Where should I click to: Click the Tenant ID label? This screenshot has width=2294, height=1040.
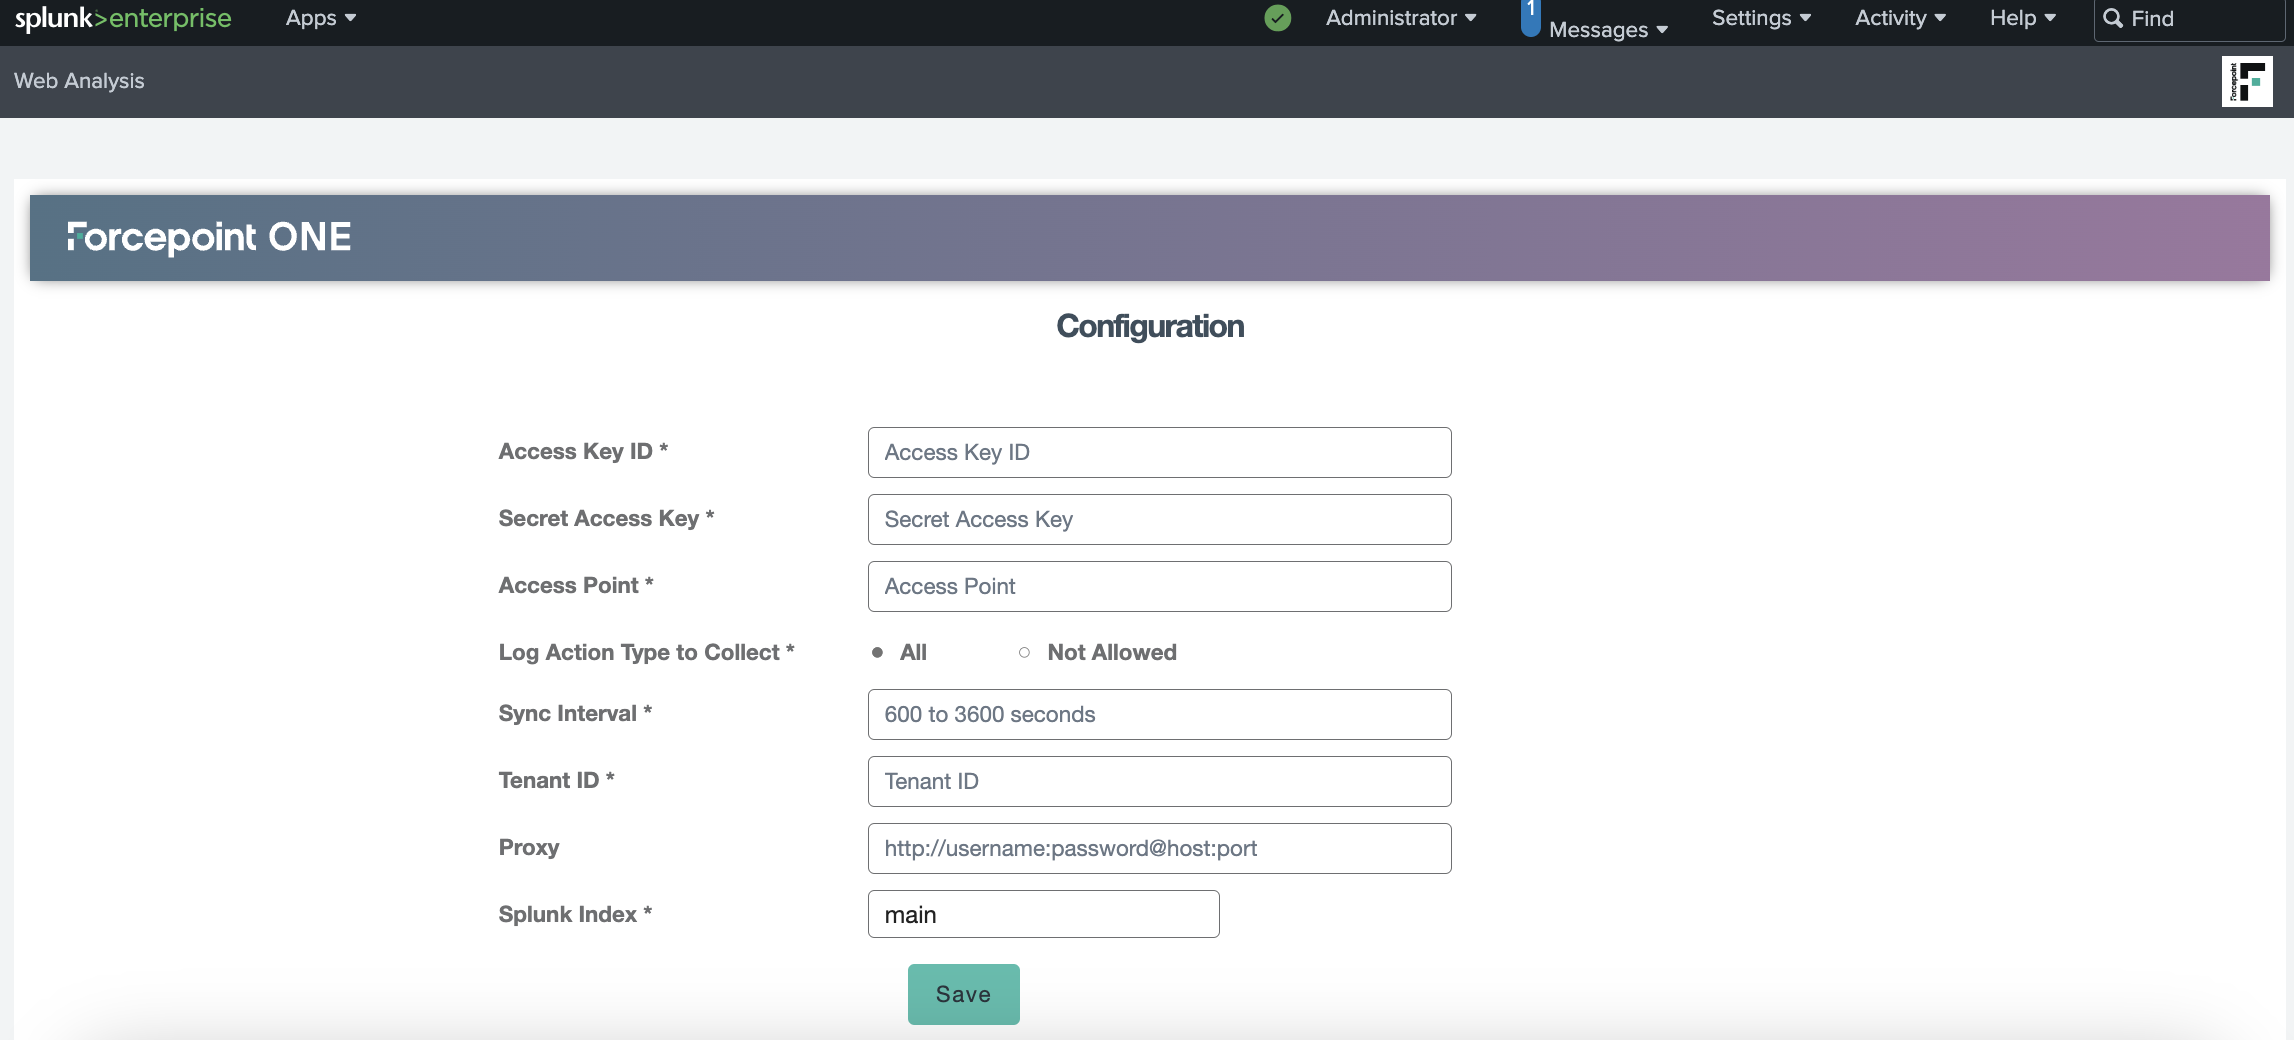coord(556,780)
